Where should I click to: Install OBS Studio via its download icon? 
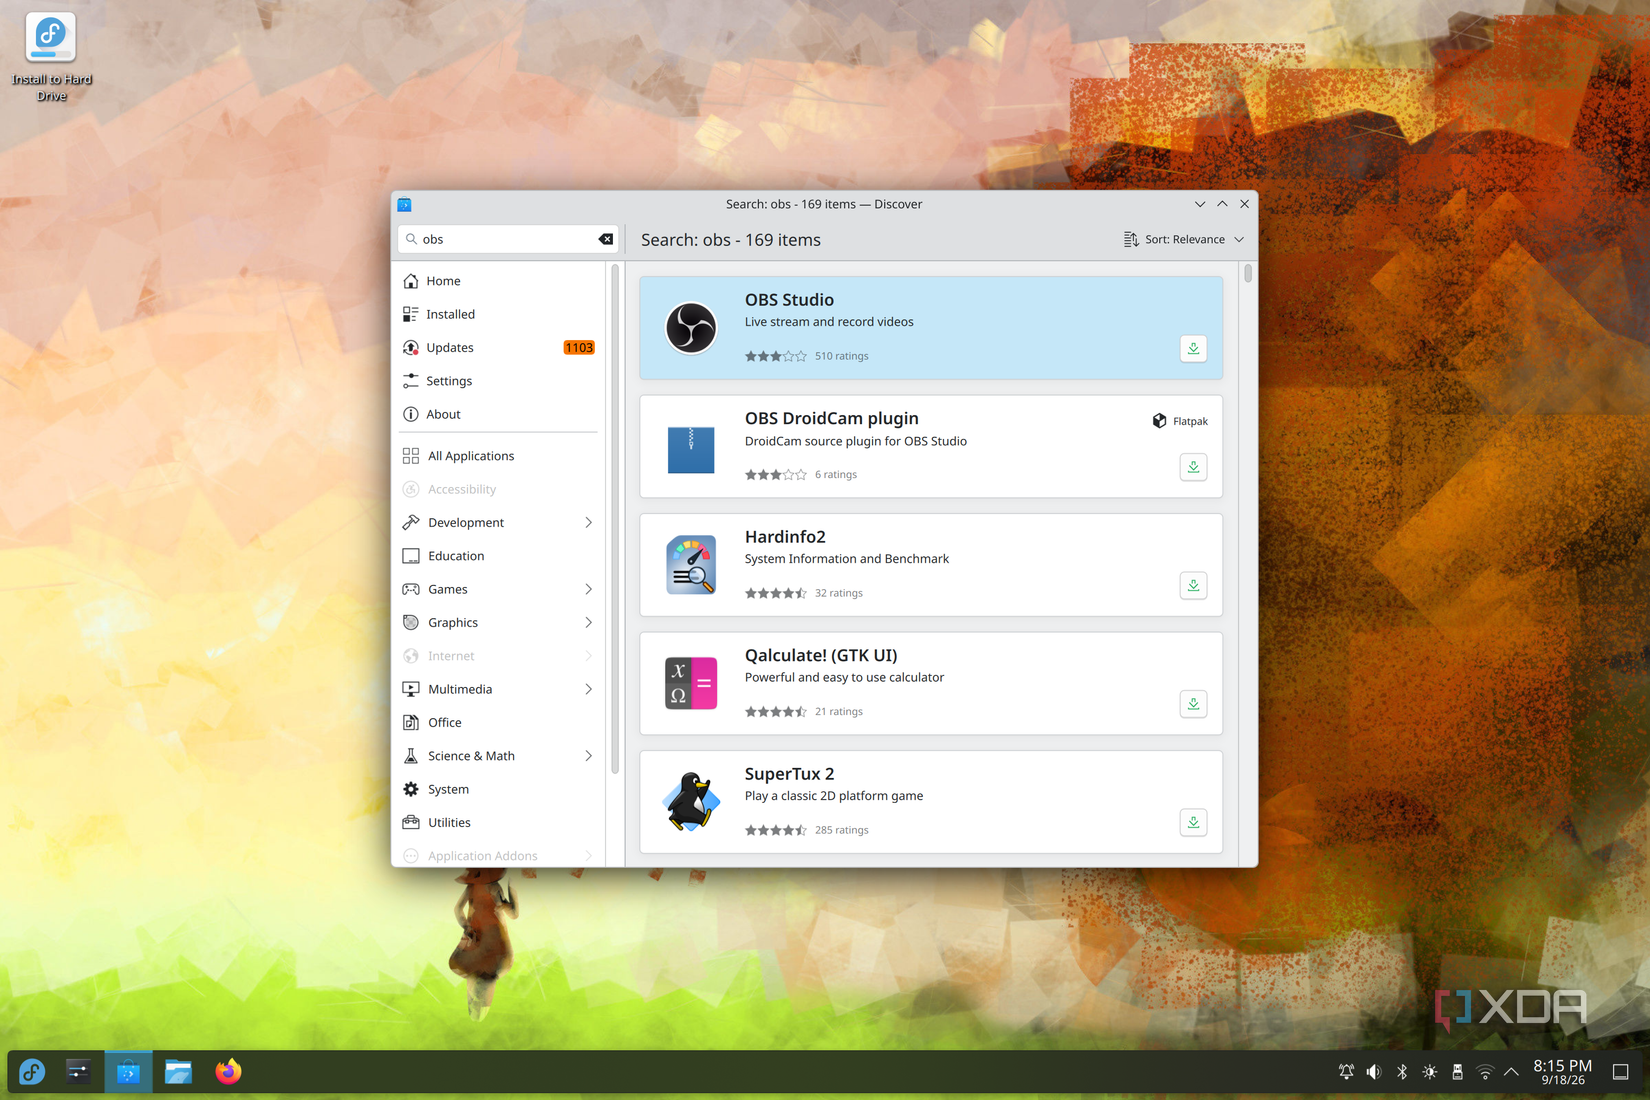[1193, 349]
